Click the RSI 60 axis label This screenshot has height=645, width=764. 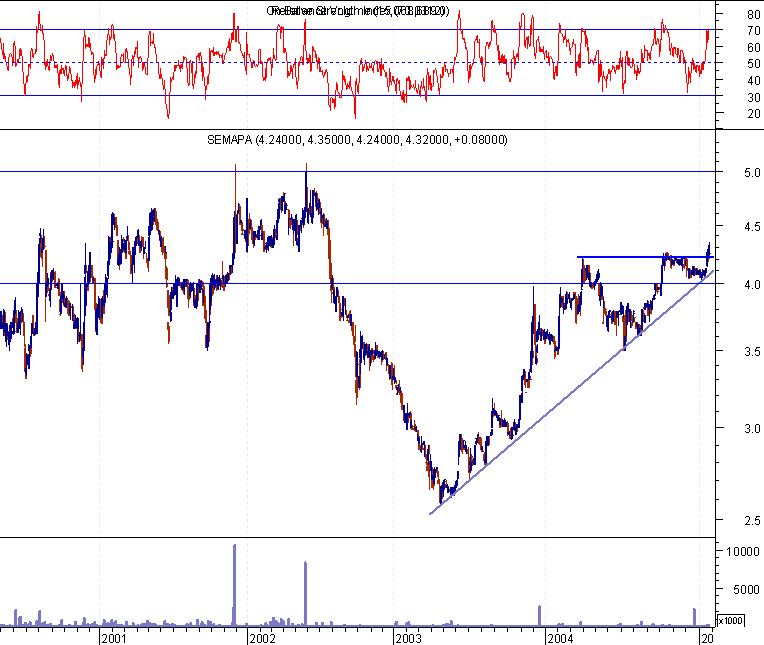click(x=754, y=47)
